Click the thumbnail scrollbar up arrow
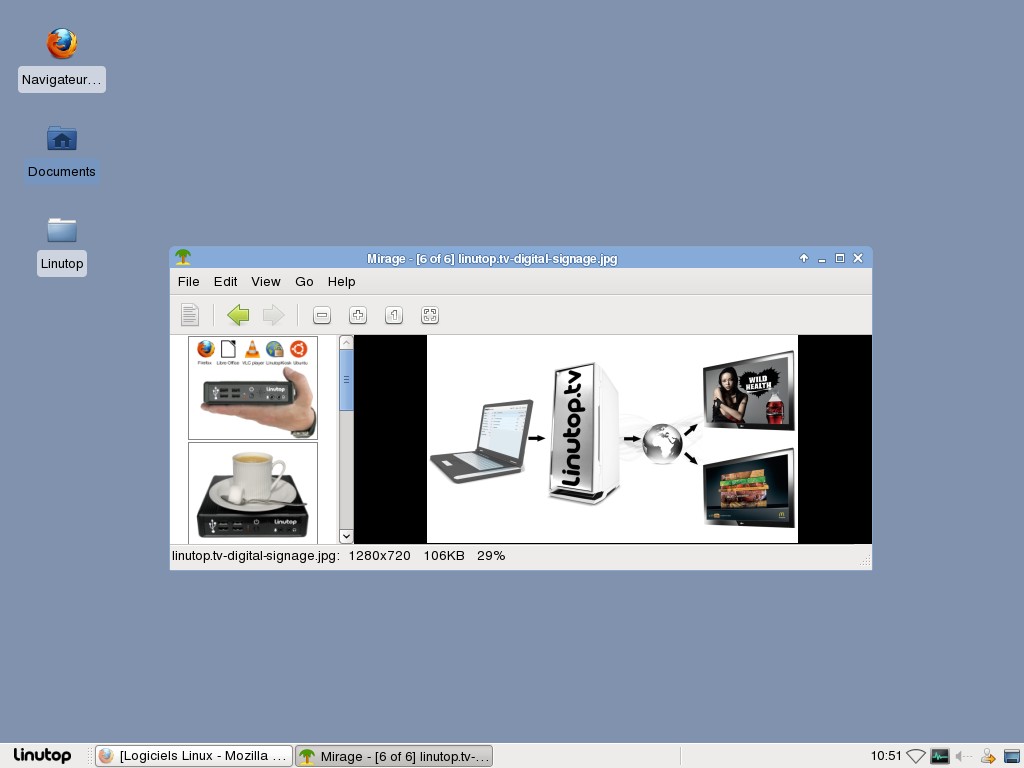 [346, 342]
